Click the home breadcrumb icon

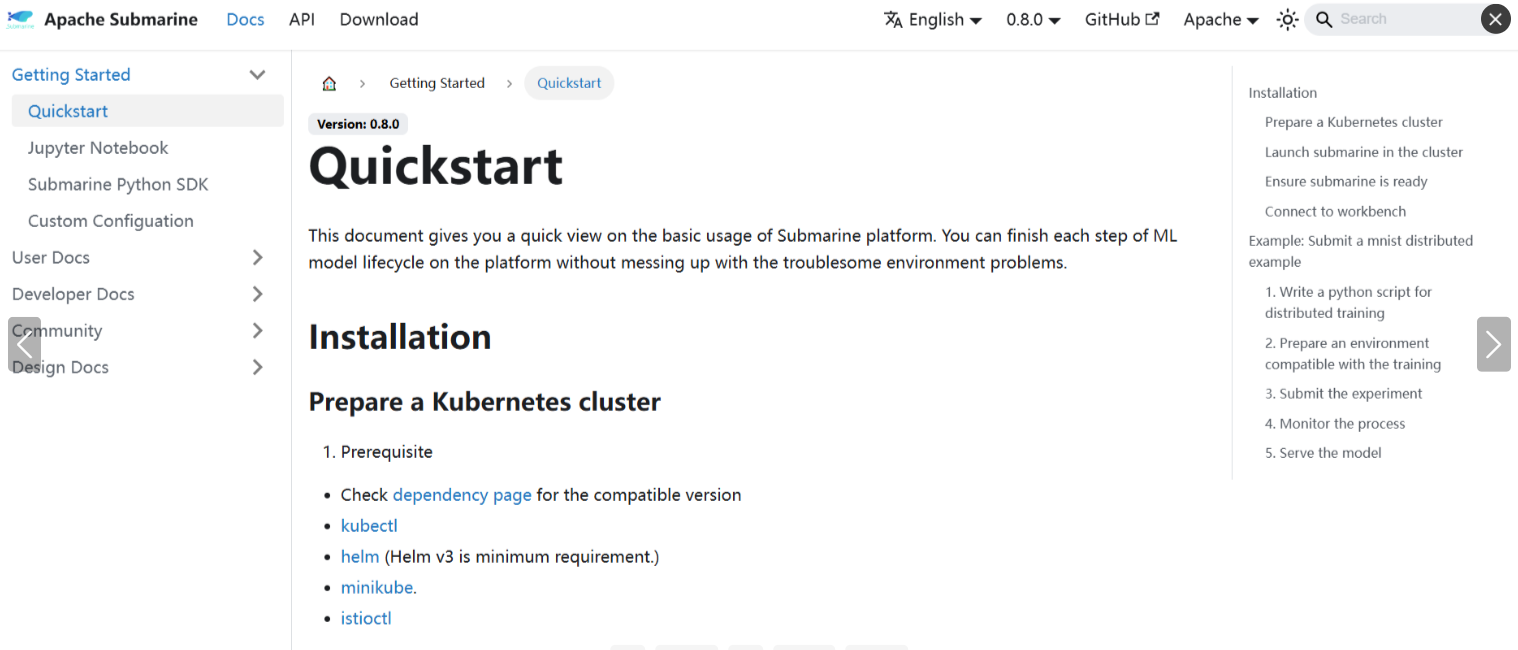(329, 83)
